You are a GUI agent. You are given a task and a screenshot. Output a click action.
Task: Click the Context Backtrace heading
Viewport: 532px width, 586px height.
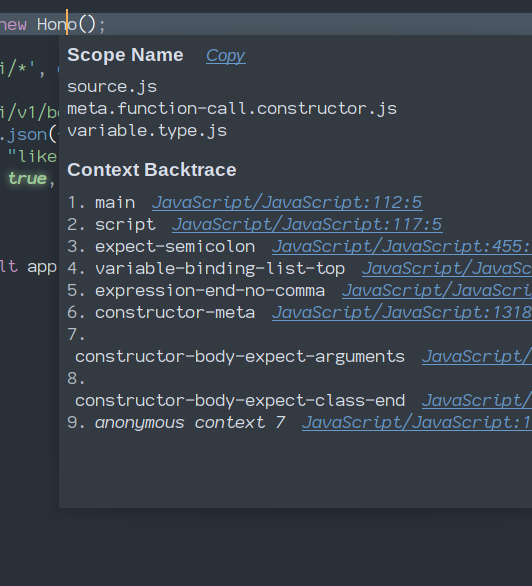(x=152, y=170)
